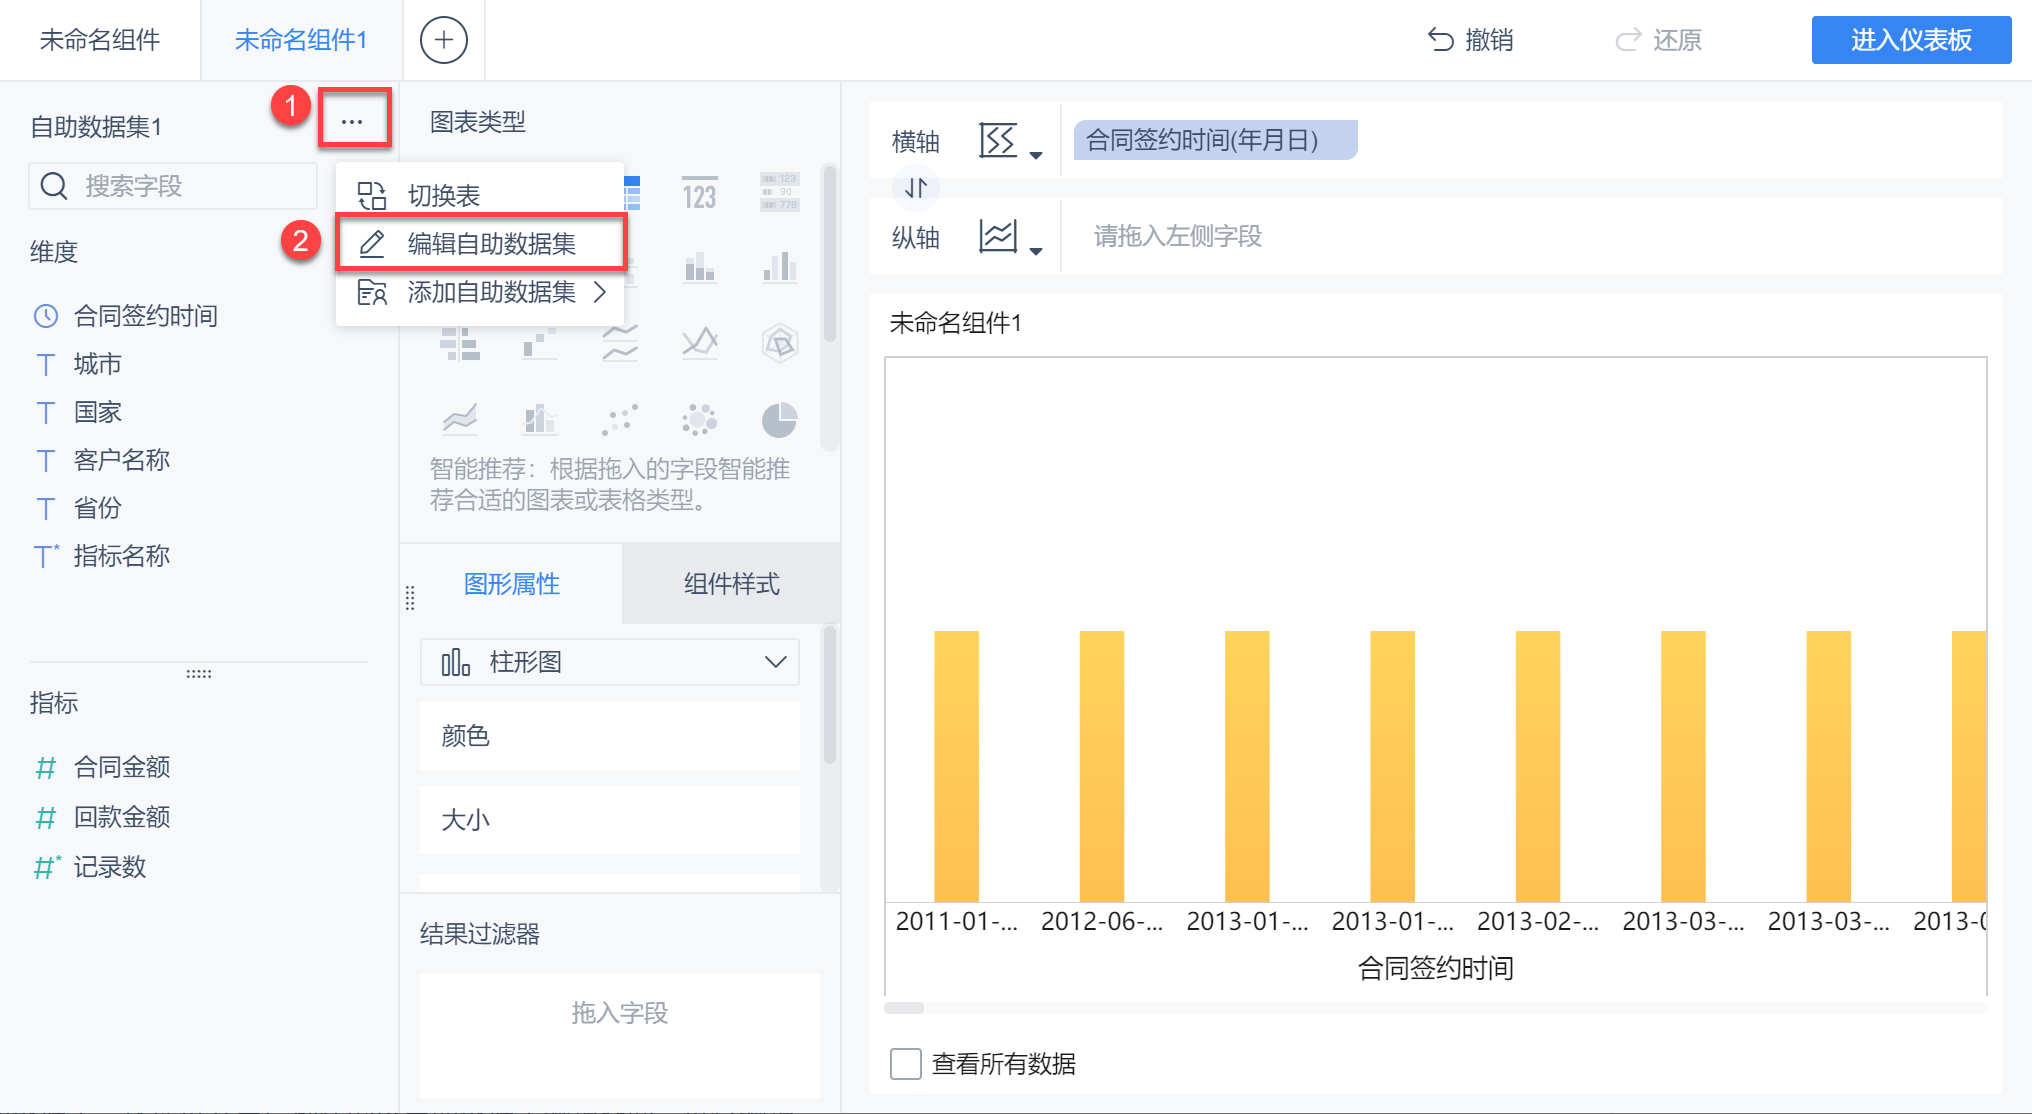Switch to the 组件样式 tab
Screen dimensions: 2032x1114
point(731,584)
